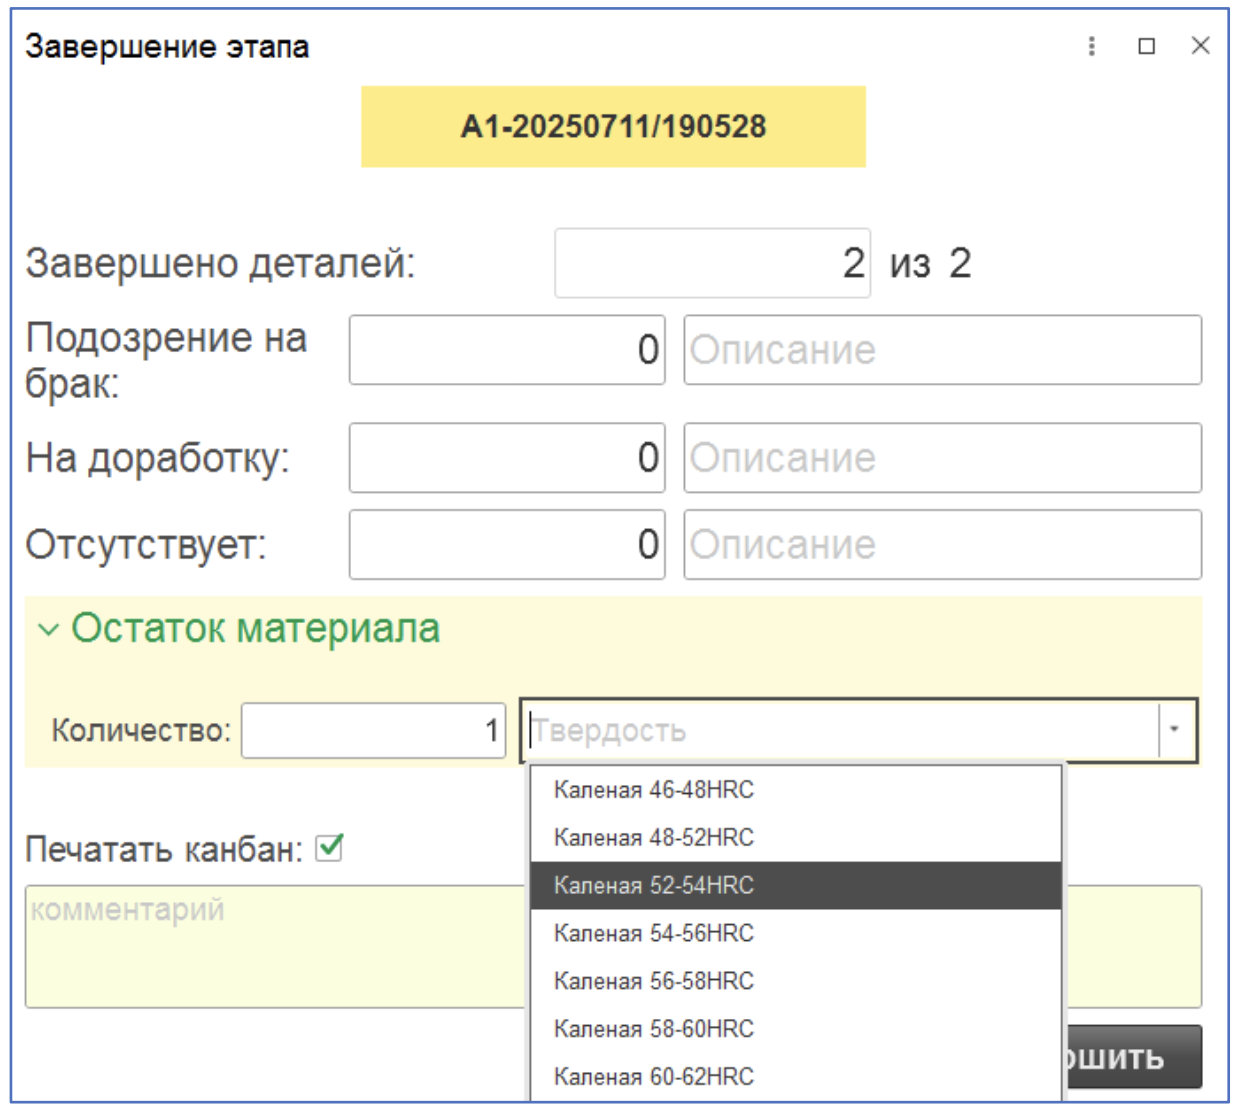Screen dimensions: 1238x1114
Task: Click the Завершено деталей quantity field
Action: coord(711,263)
